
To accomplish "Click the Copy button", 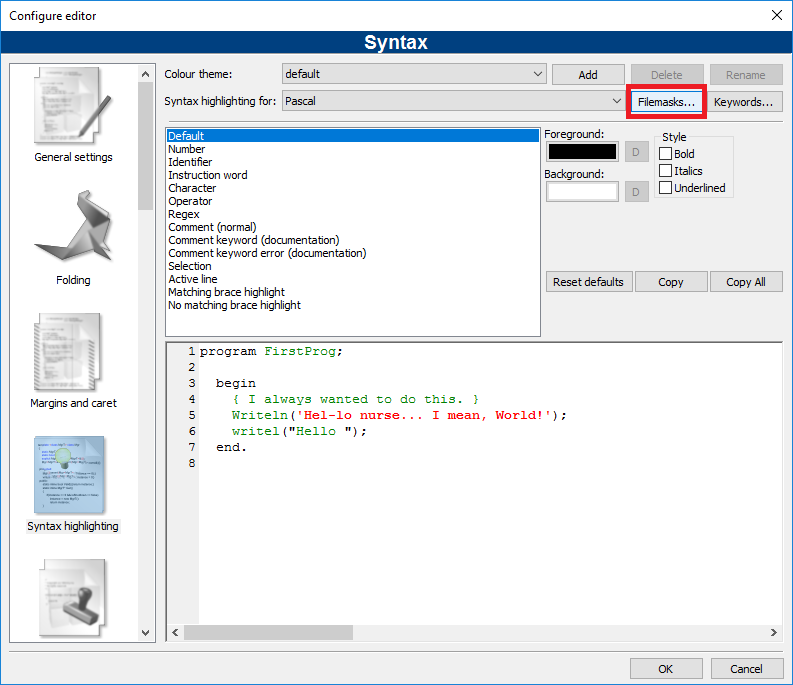I will (x=671, y=282).
